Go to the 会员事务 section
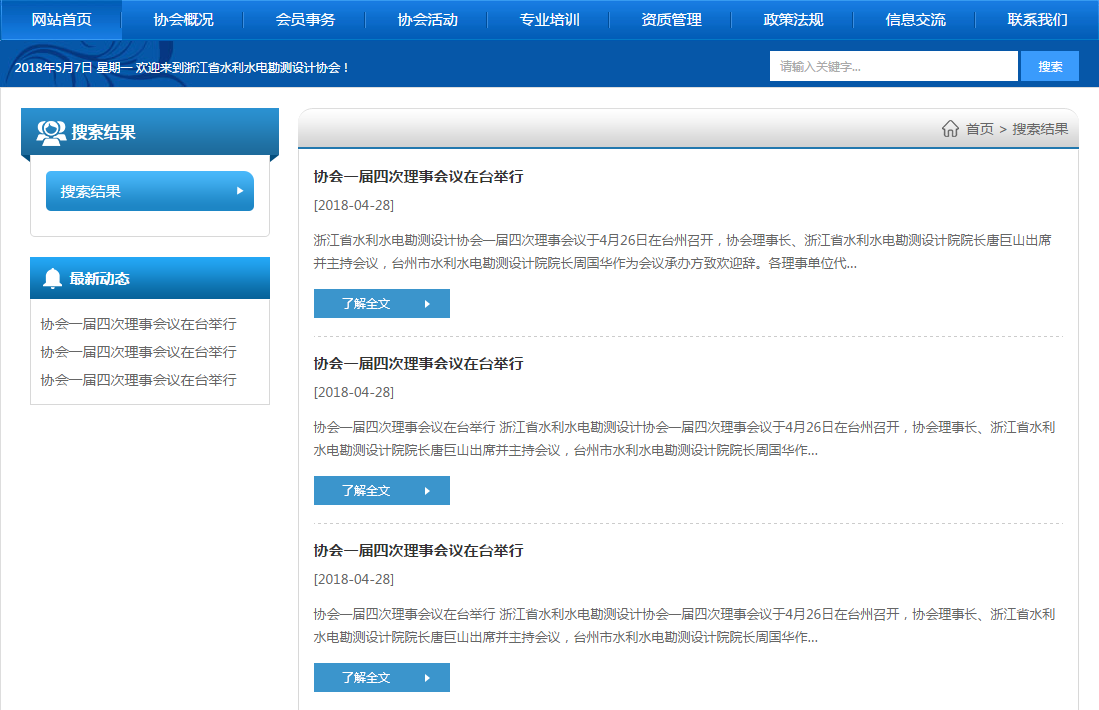The height and width of the screenshot is (710, 1099). (x=305, y=20)
